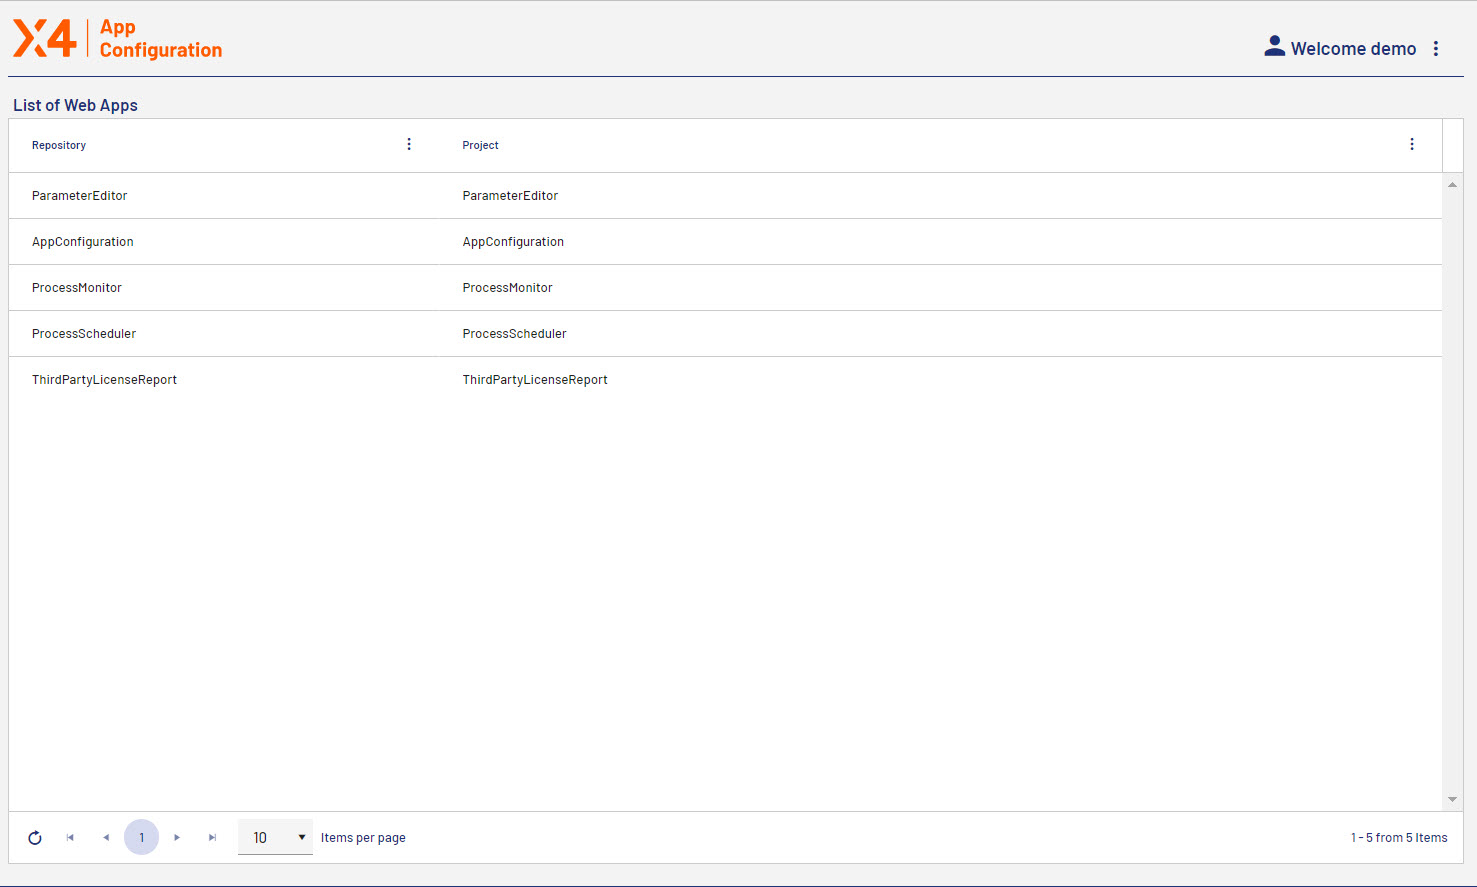Open Repository column menu

(x=409, y=145)
